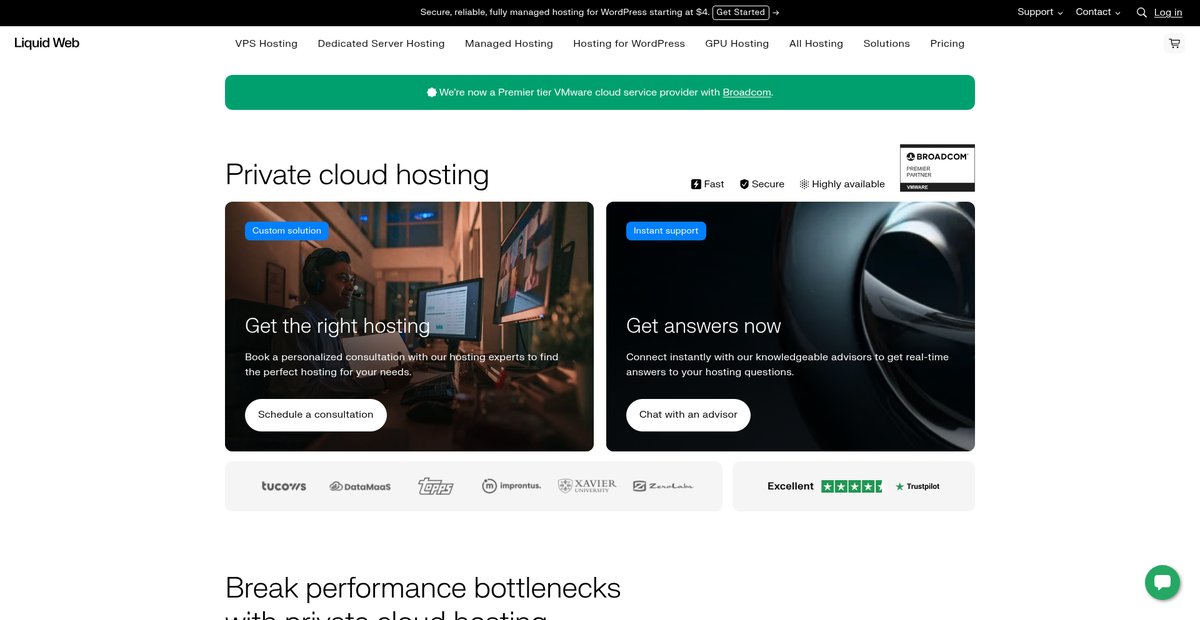Click the 'Private cloud hosting' heading
Image resolution: width=1200 pixels, height=620 pixels.
357,174
